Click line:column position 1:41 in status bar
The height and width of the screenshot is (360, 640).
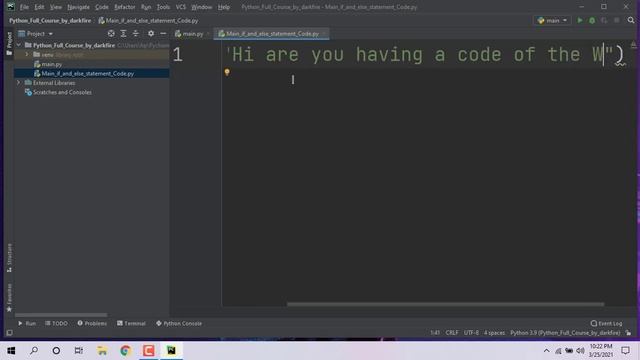(x=435, y=333)
